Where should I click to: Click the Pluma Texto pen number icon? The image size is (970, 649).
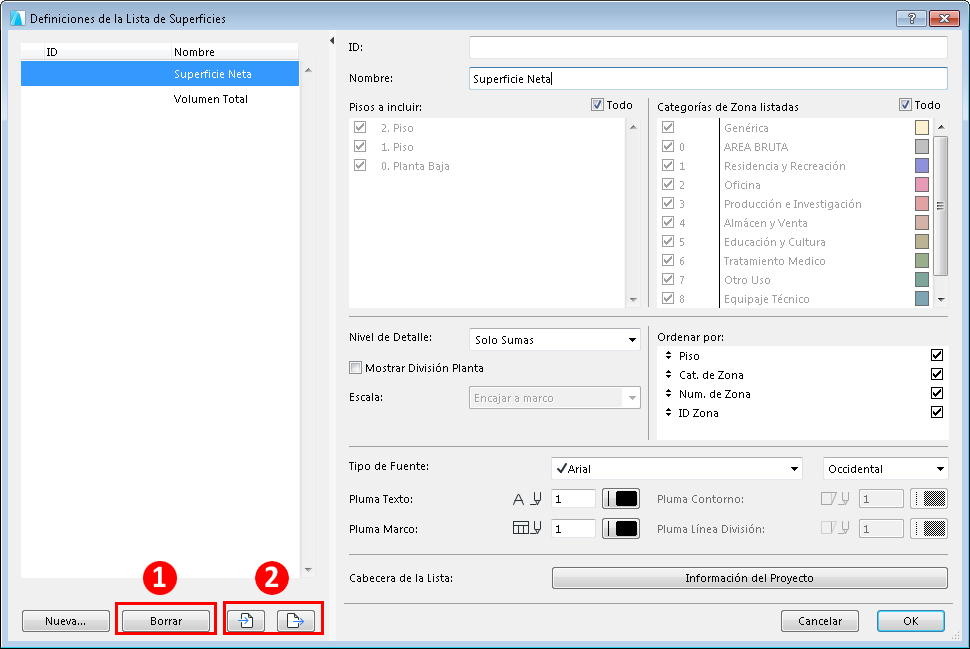[x=527, y=499]
